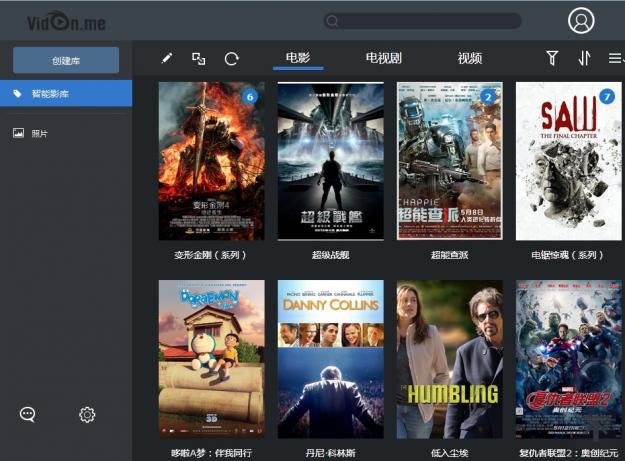
Task: Click the title 丹尼·科林斯
Action: (x=330, y=453)
